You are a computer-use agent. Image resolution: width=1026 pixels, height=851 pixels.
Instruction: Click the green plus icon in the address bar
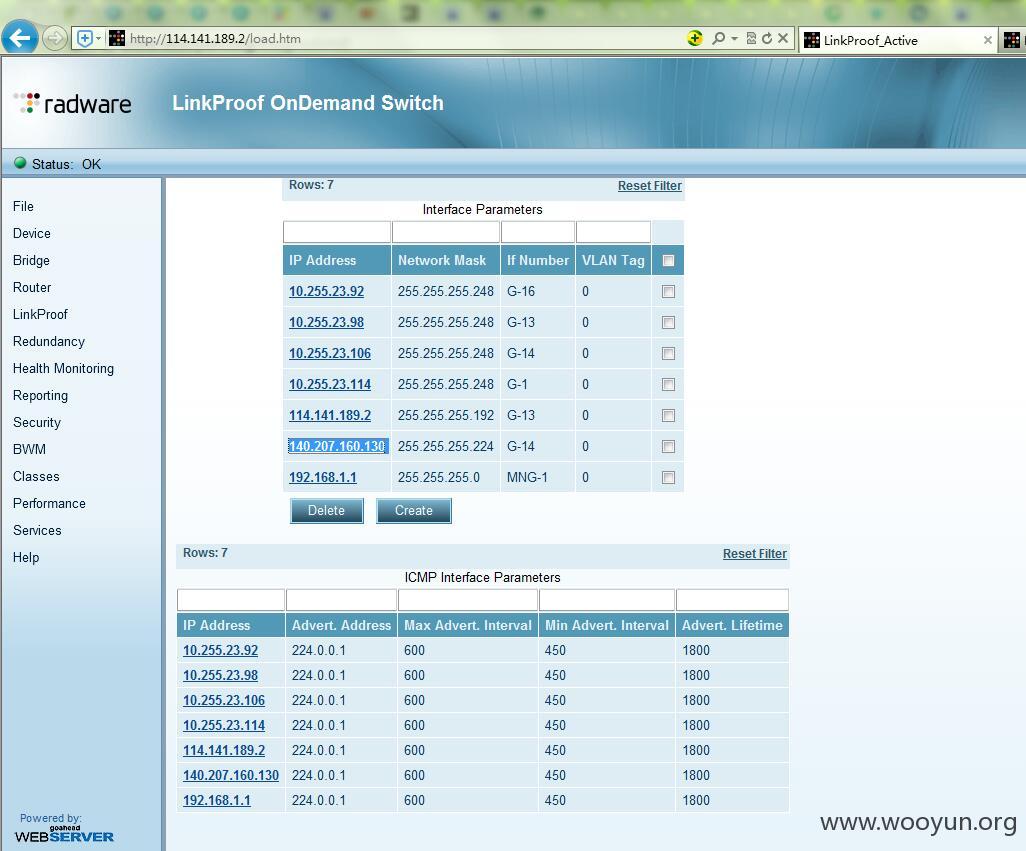pyautogui.click(x=694, y=39)
